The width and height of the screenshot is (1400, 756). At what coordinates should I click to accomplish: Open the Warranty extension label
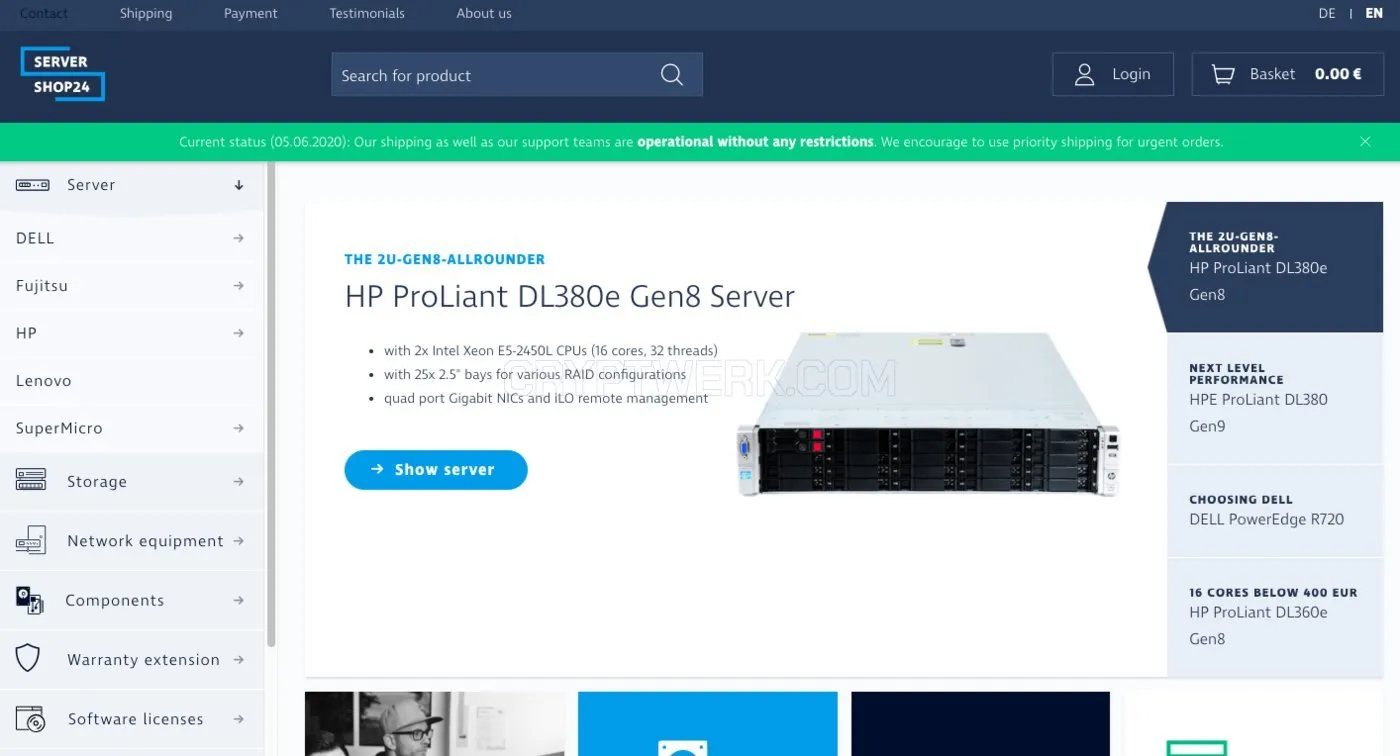tap(143, 660)
